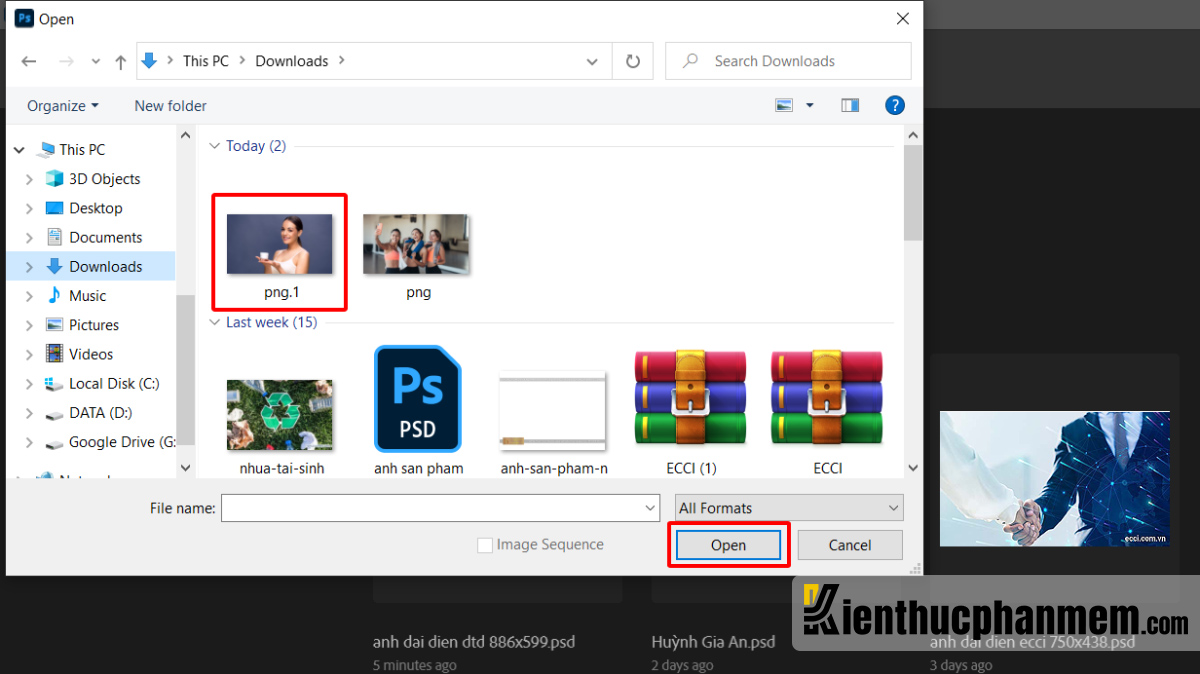Click the Documents folder icon in tree

[x=55, y=237]
